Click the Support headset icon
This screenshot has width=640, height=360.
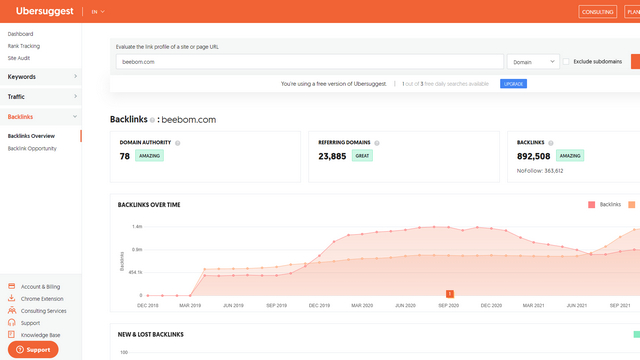click(x=11, y=322)
